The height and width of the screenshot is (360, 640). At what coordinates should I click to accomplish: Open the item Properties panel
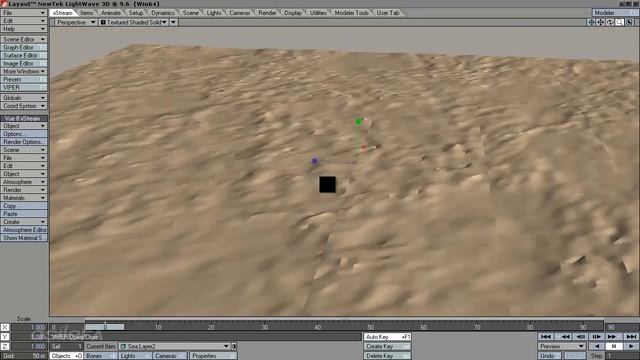213,356
